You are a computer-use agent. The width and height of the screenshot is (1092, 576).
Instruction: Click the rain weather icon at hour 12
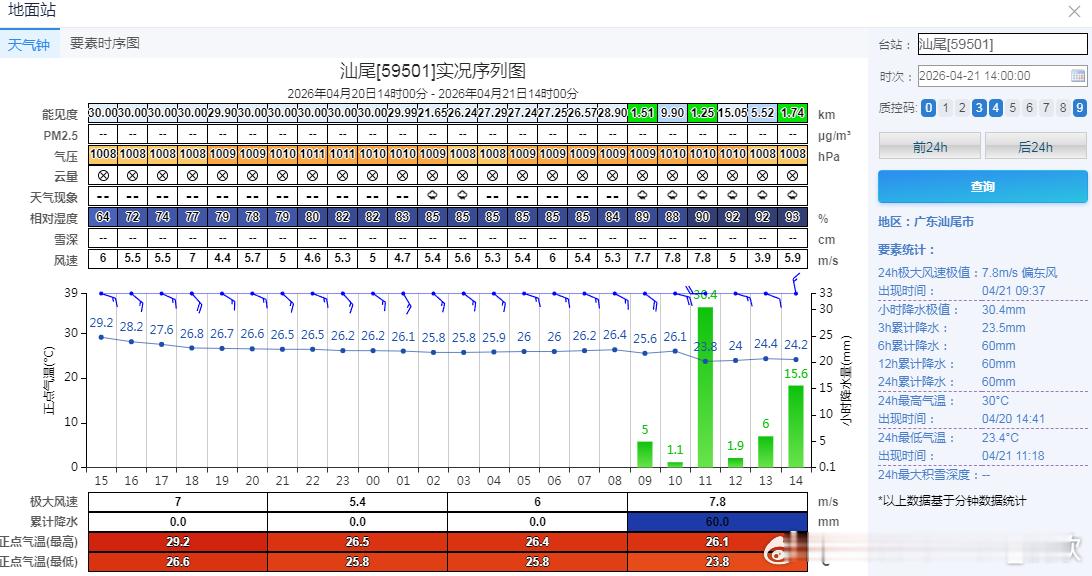732,196
